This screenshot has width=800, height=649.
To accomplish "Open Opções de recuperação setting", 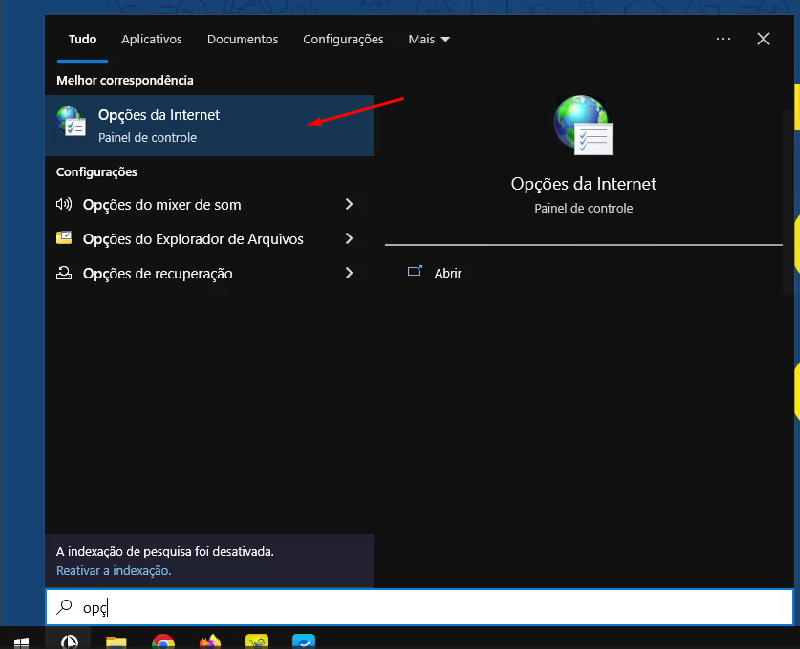I will 157,273.
